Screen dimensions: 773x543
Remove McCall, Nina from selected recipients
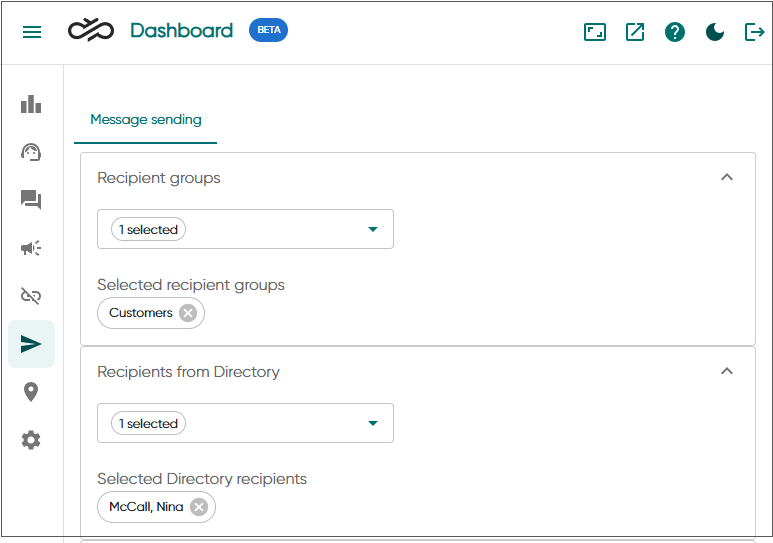tap(199, 507)
